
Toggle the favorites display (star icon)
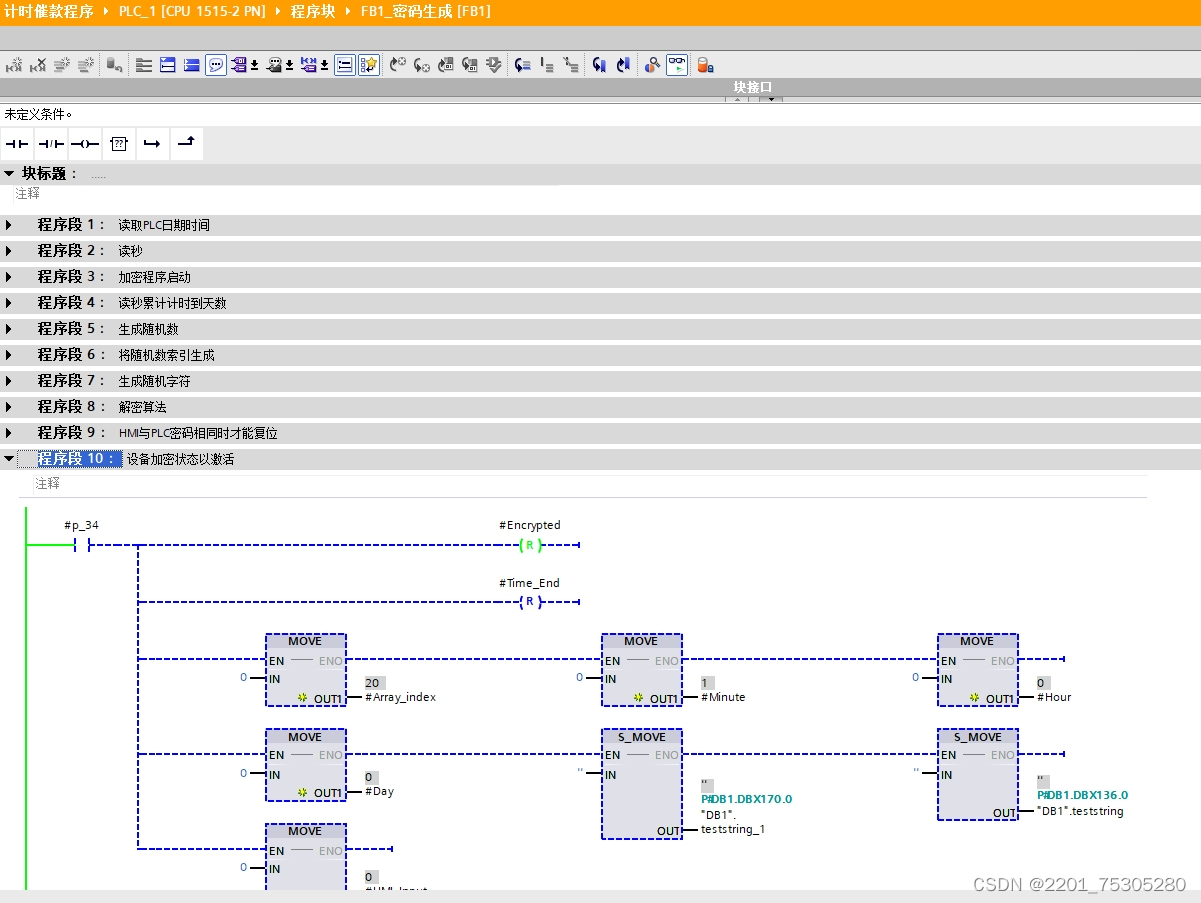[x=369, y=65]
